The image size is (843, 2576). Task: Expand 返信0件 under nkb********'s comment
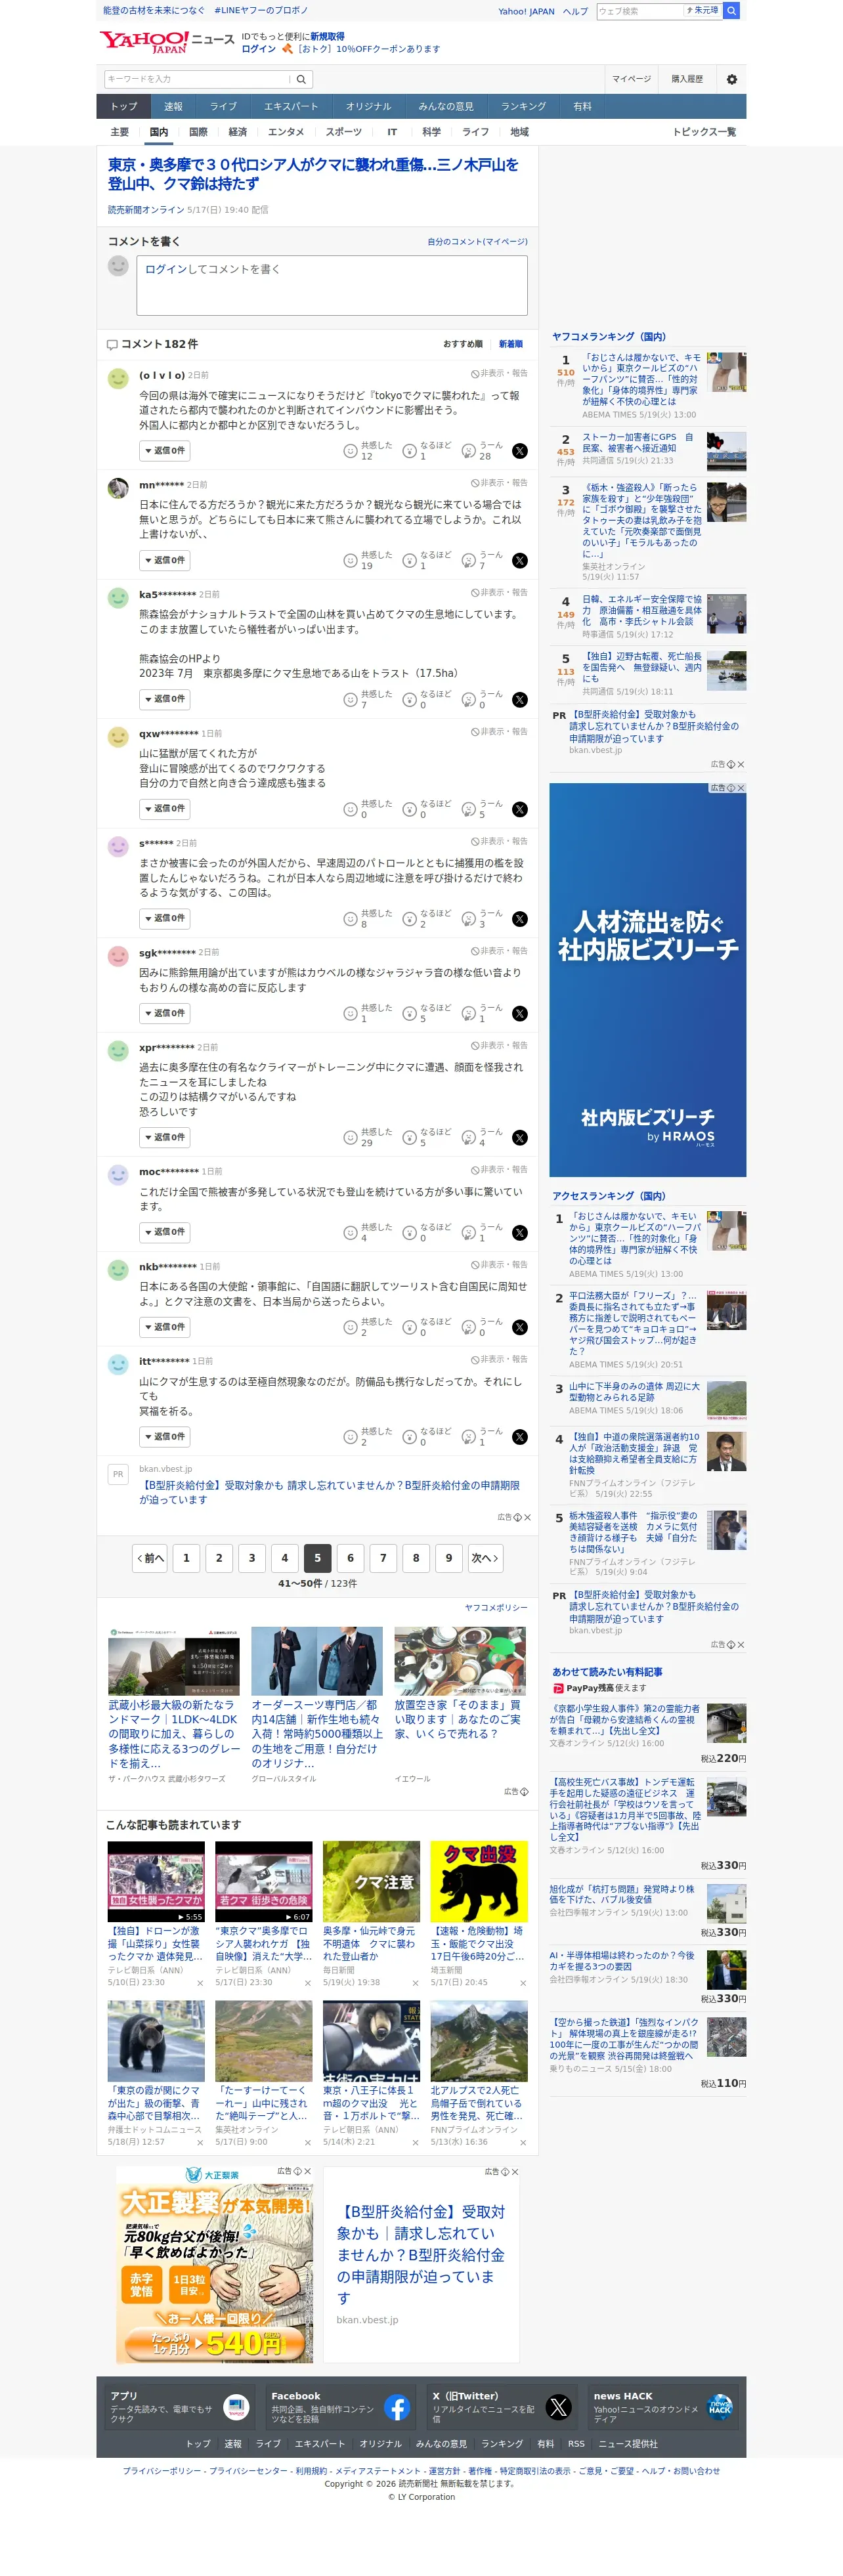click(x=165, y=1328)
